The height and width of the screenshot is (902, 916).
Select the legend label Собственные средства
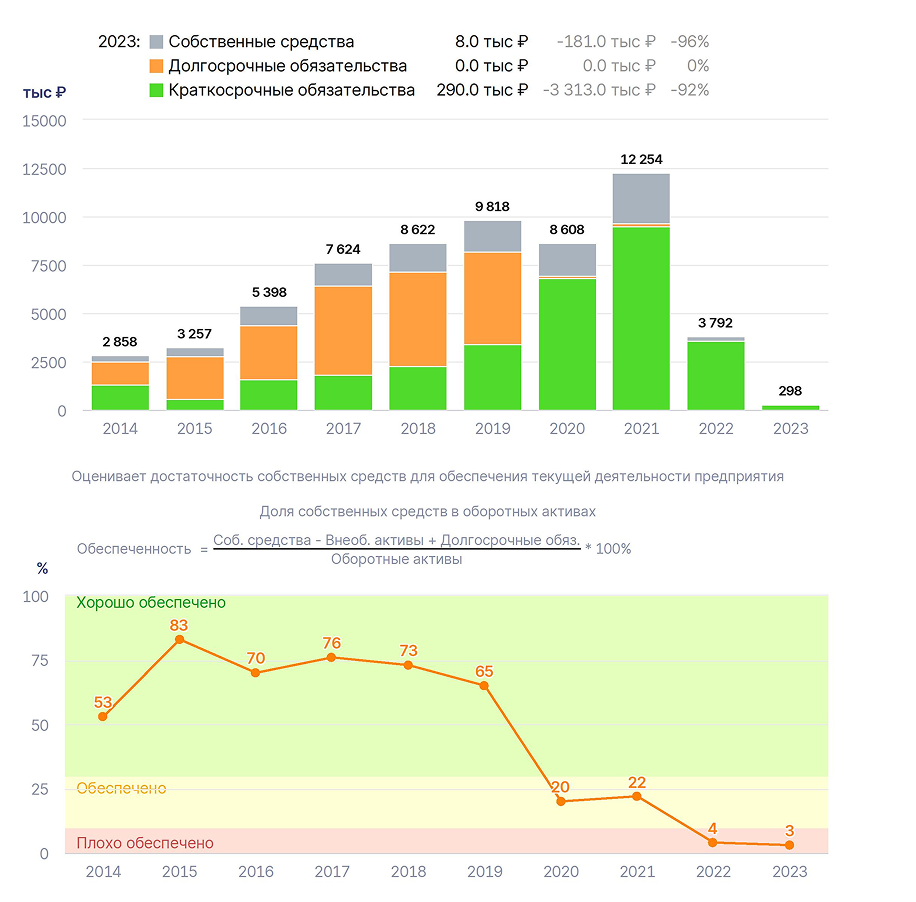(x=261, y=42)
